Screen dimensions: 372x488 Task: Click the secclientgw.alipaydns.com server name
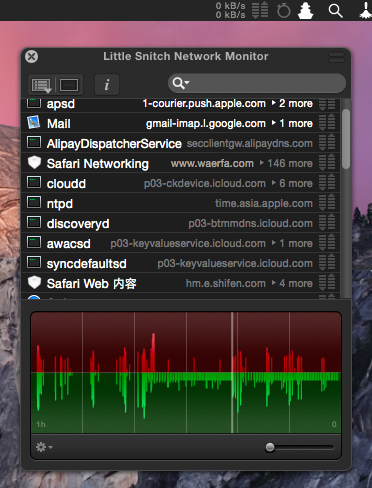point(250,144)
